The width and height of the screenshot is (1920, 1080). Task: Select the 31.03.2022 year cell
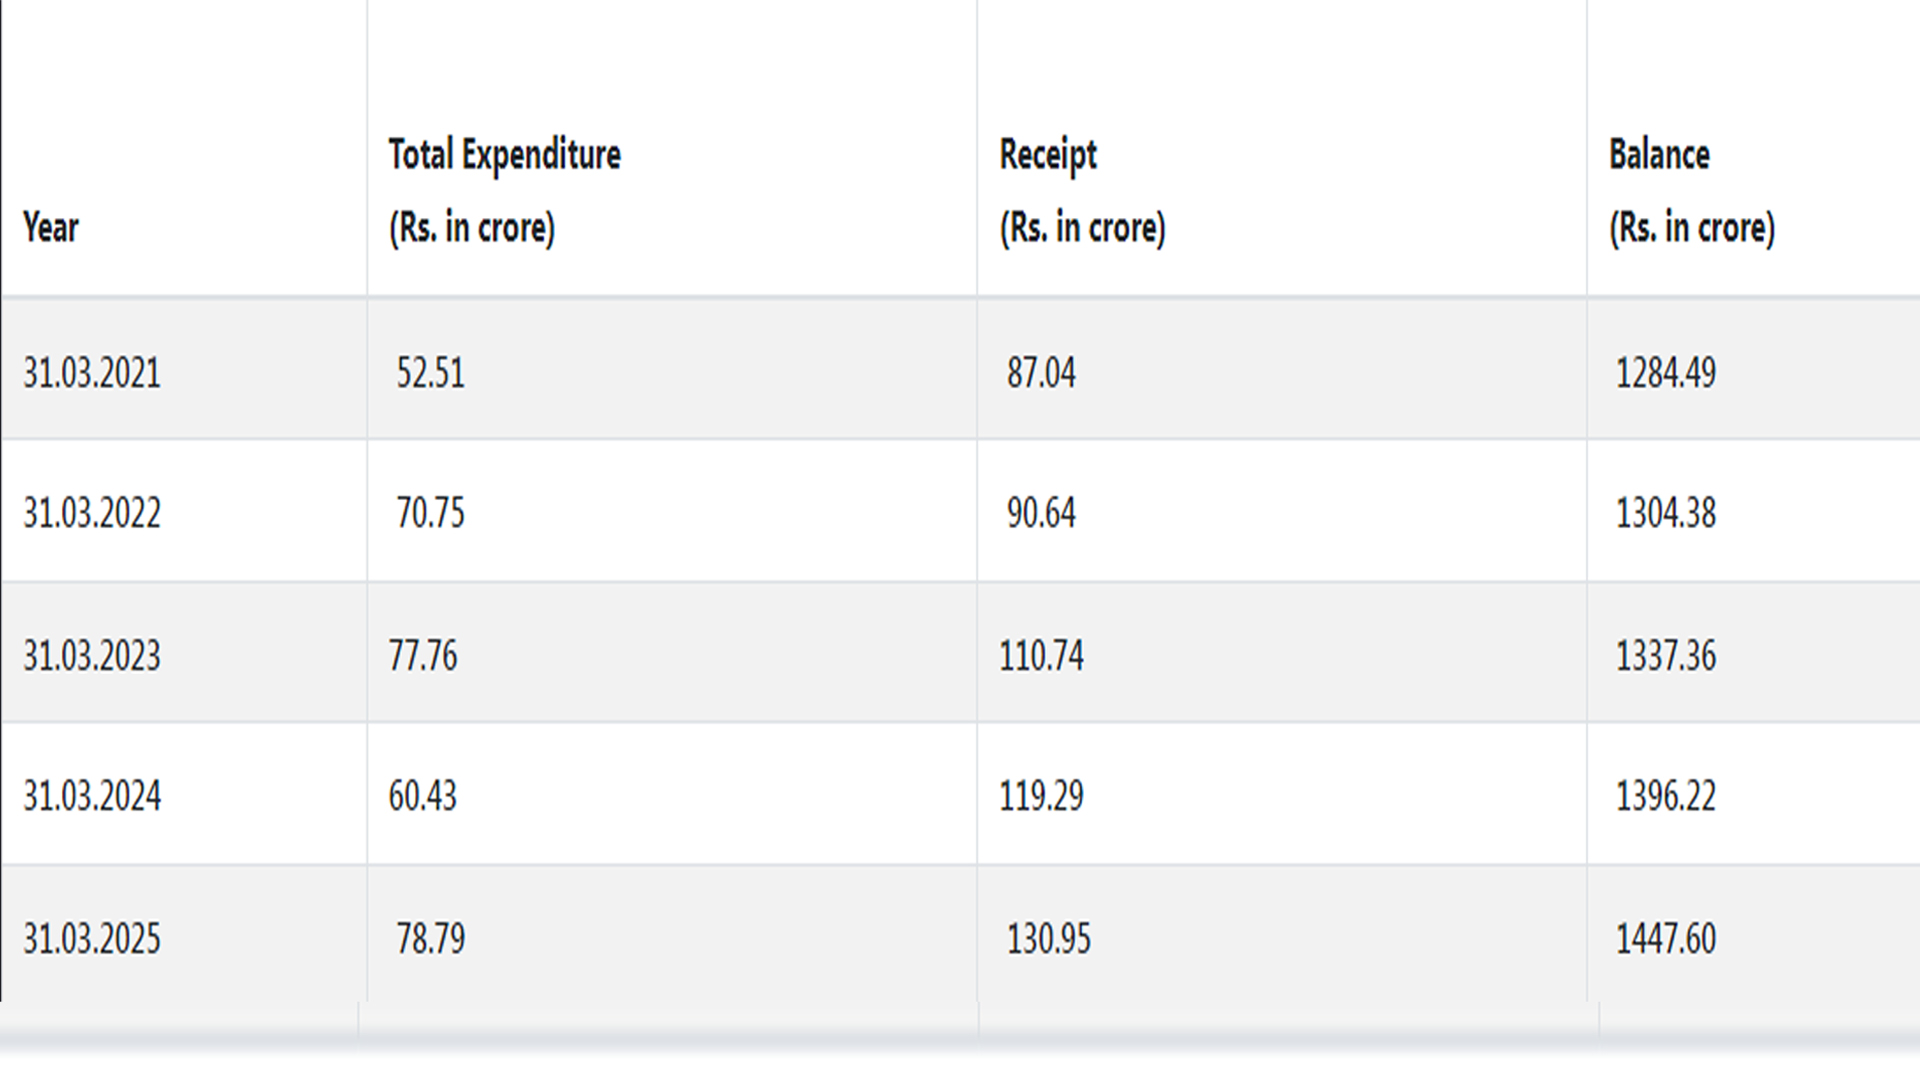coord(92,513)
